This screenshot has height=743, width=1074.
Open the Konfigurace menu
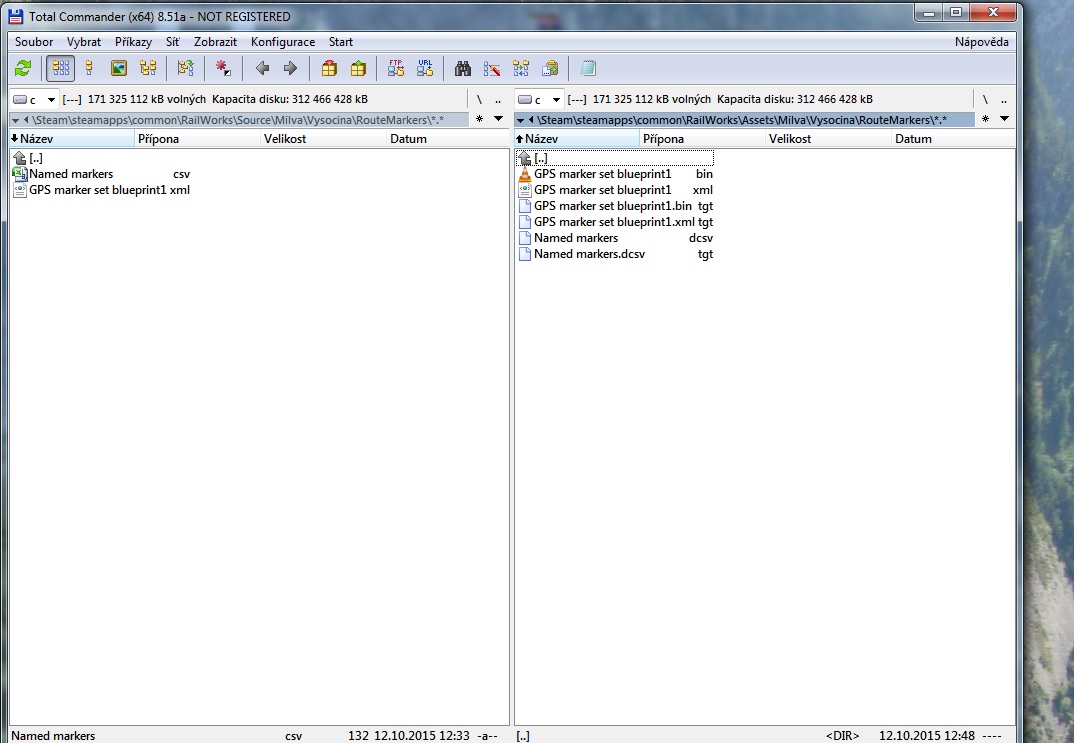(283, 42)
